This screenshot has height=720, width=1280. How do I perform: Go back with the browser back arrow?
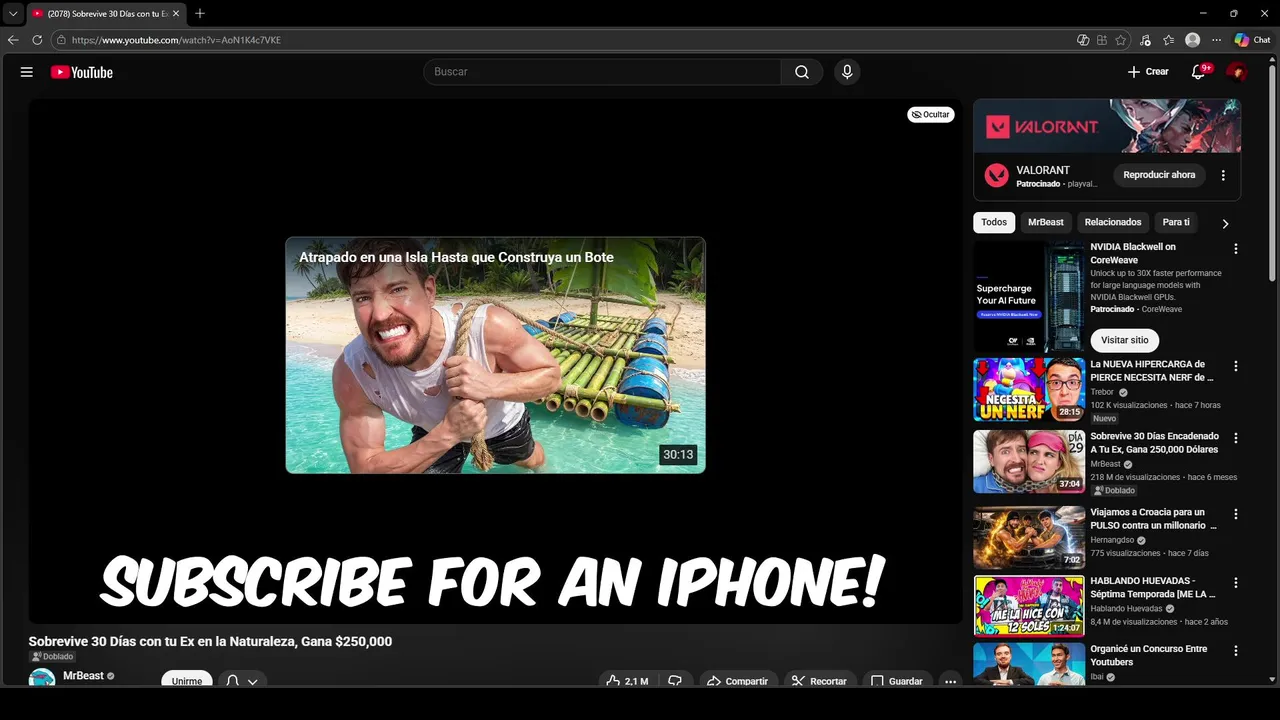click(13, 40)
